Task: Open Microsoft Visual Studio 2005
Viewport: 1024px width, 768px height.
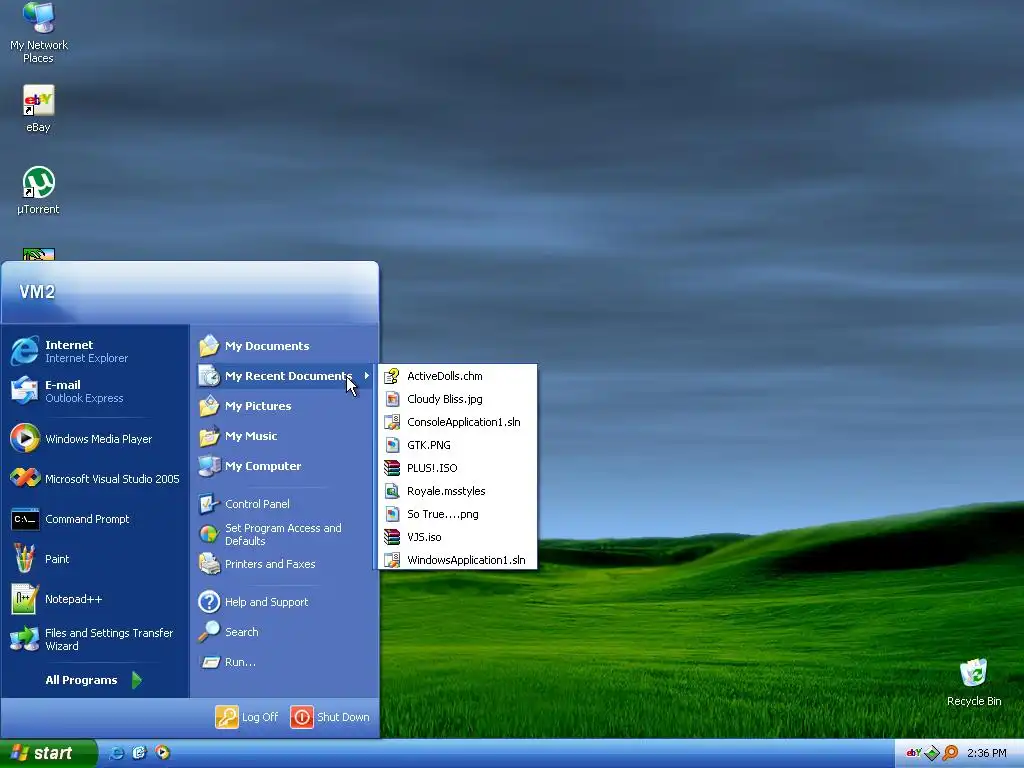Action: pos(95,479)
